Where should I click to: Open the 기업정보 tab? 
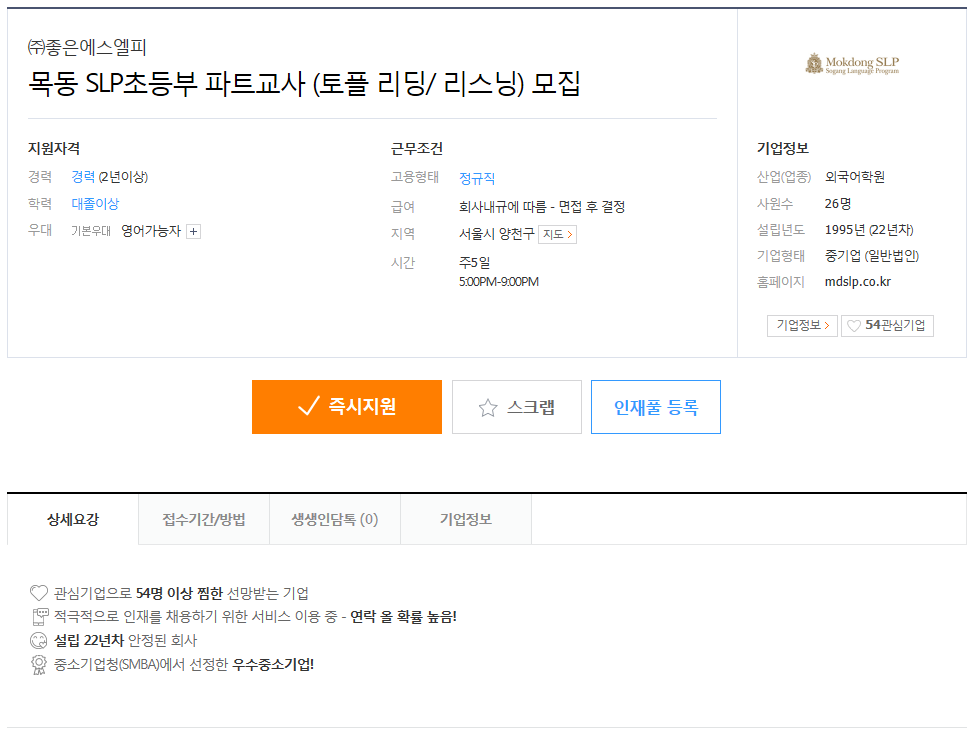point(466,519)
